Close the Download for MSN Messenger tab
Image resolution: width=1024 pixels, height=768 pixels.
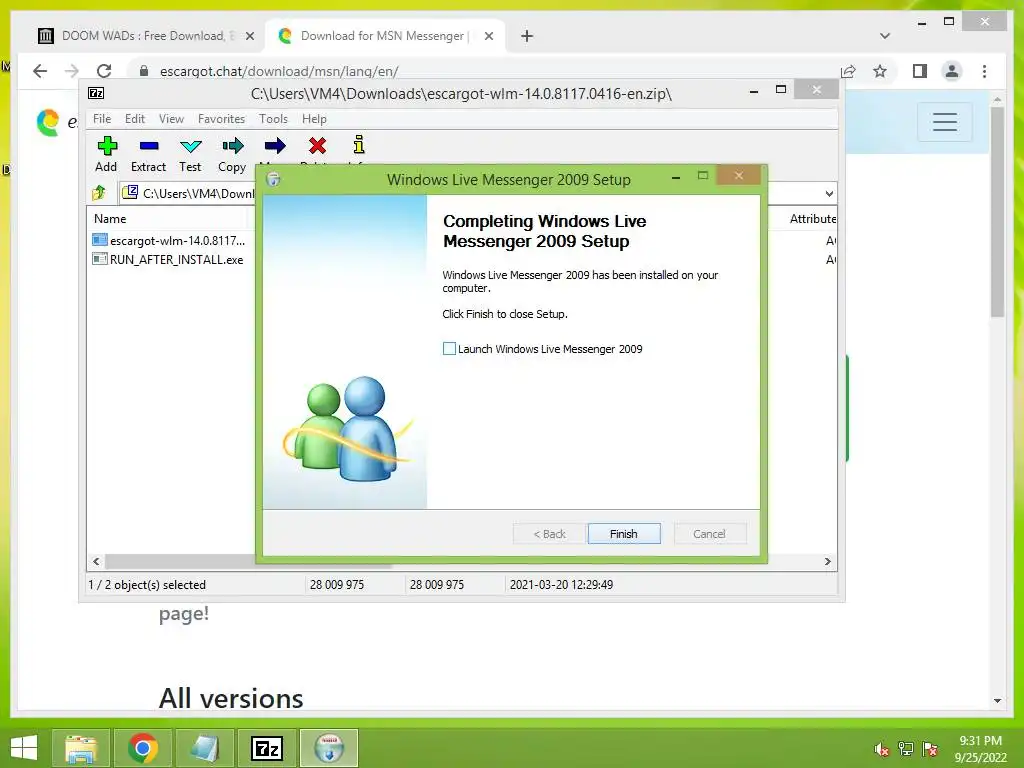coord(488,36)
